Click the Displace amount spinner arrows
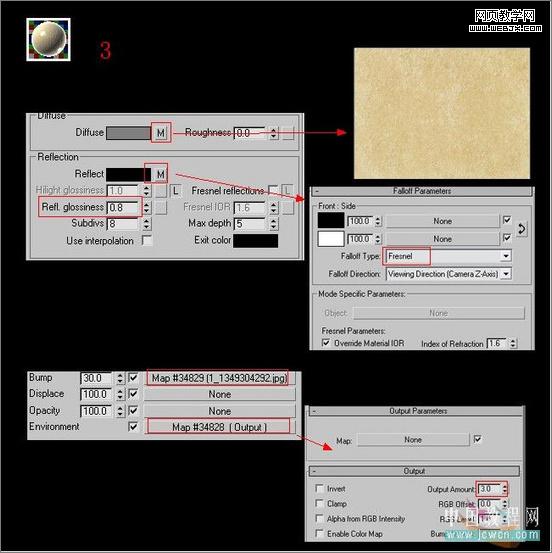Screen dimensions: 552x553 pyautogui.click(x=120, y=394)
